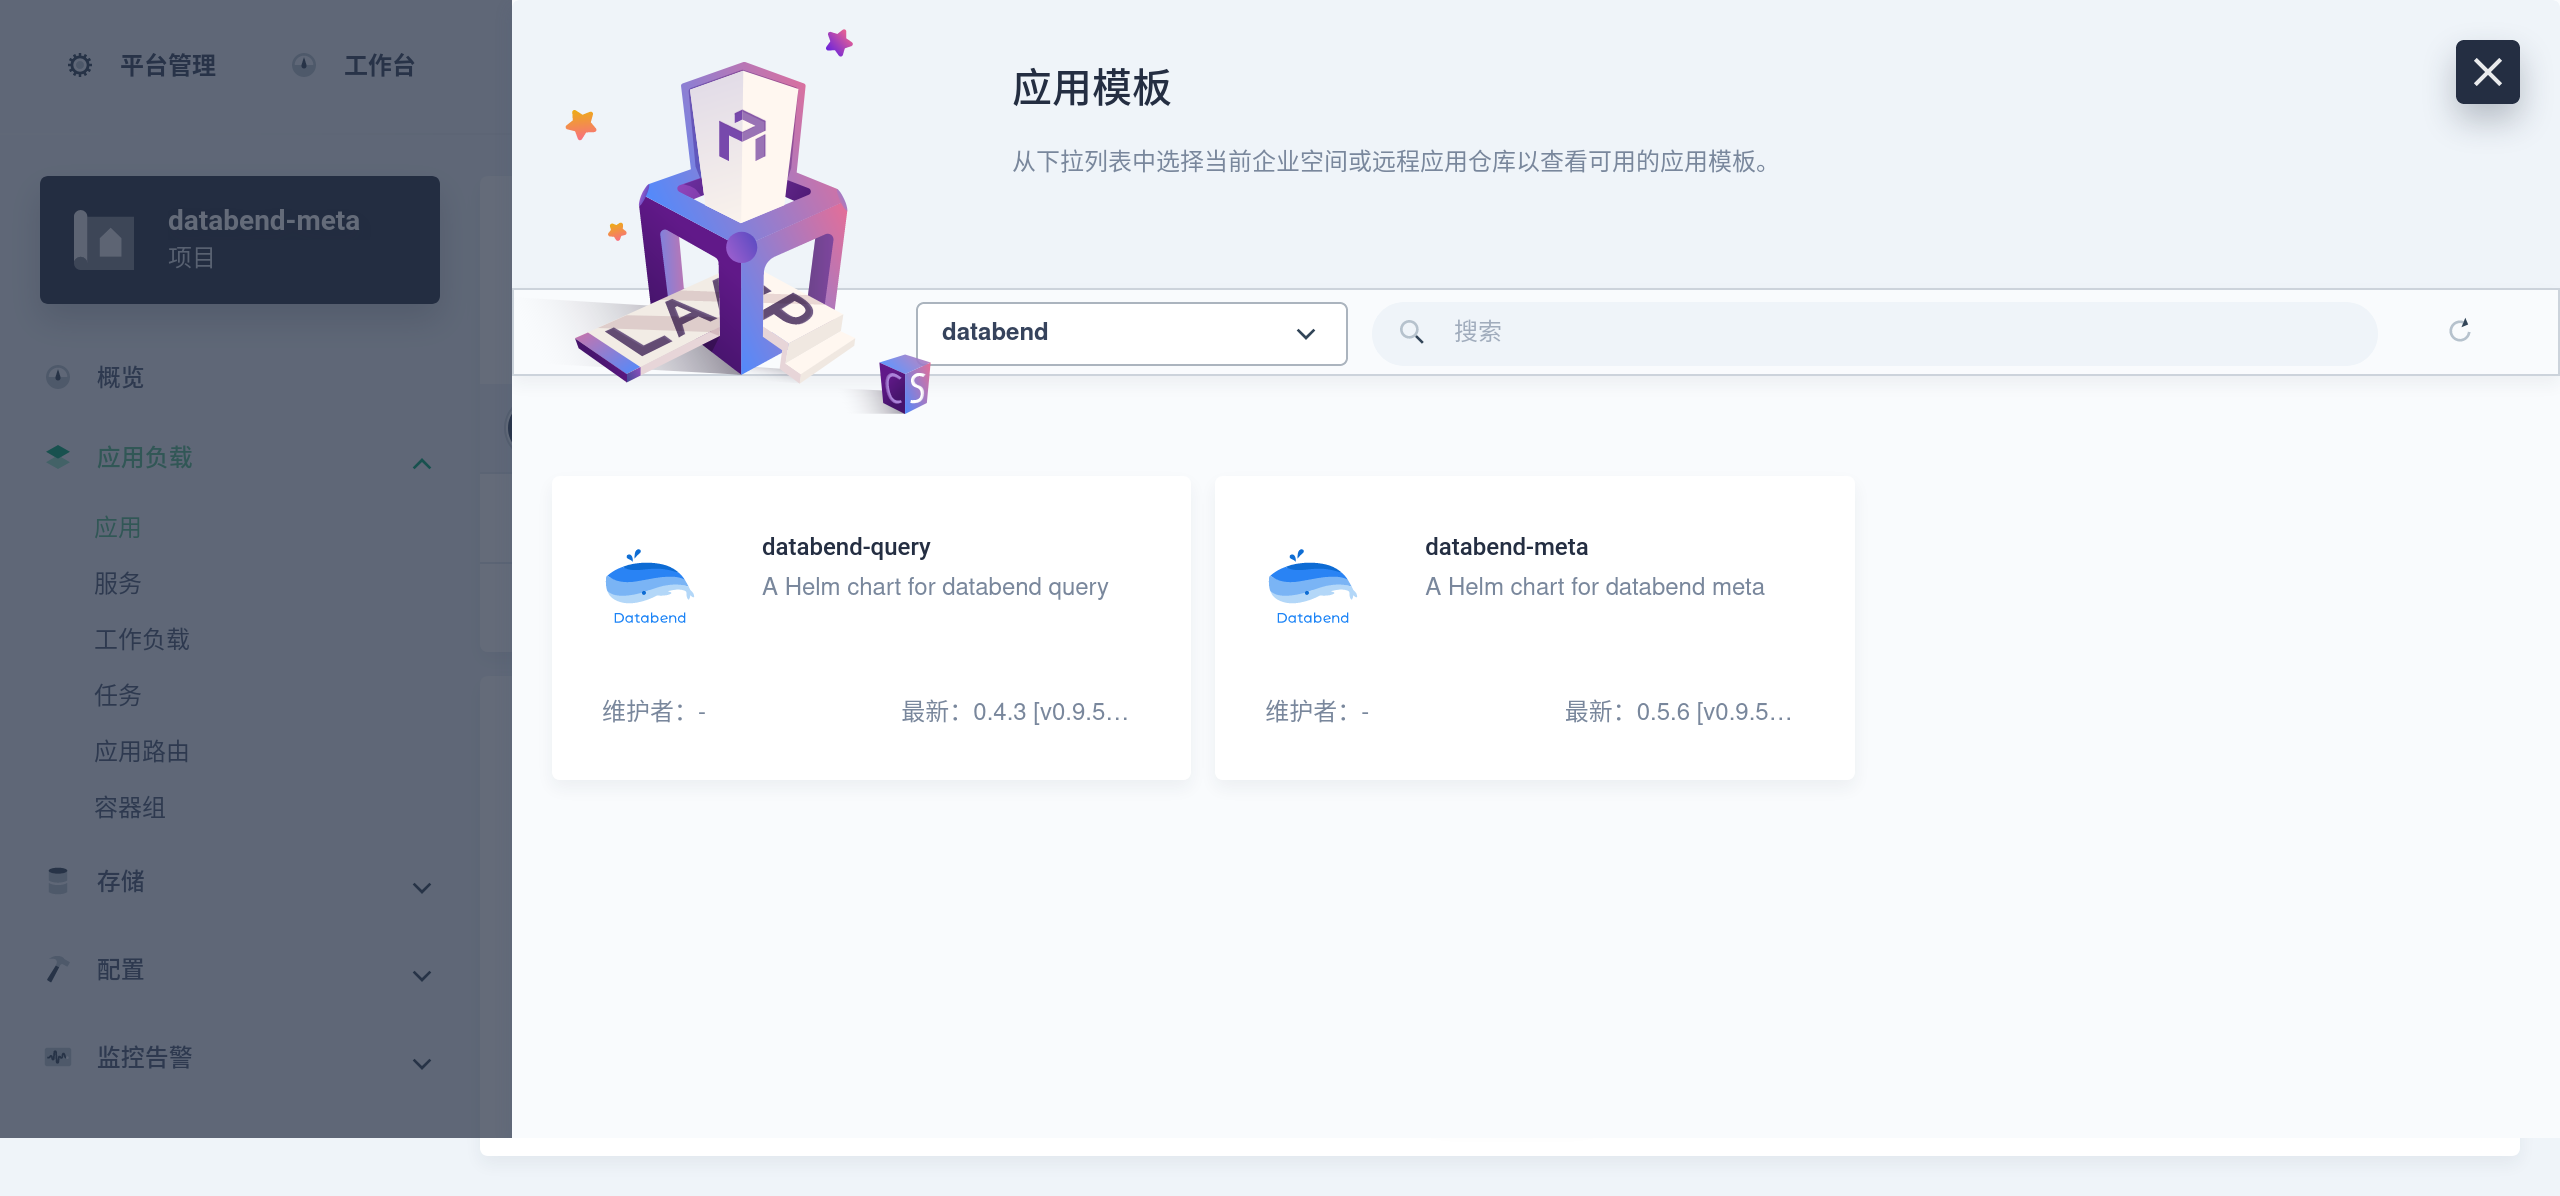Collapse the 应用负载 section chevron

pos(422,463)
